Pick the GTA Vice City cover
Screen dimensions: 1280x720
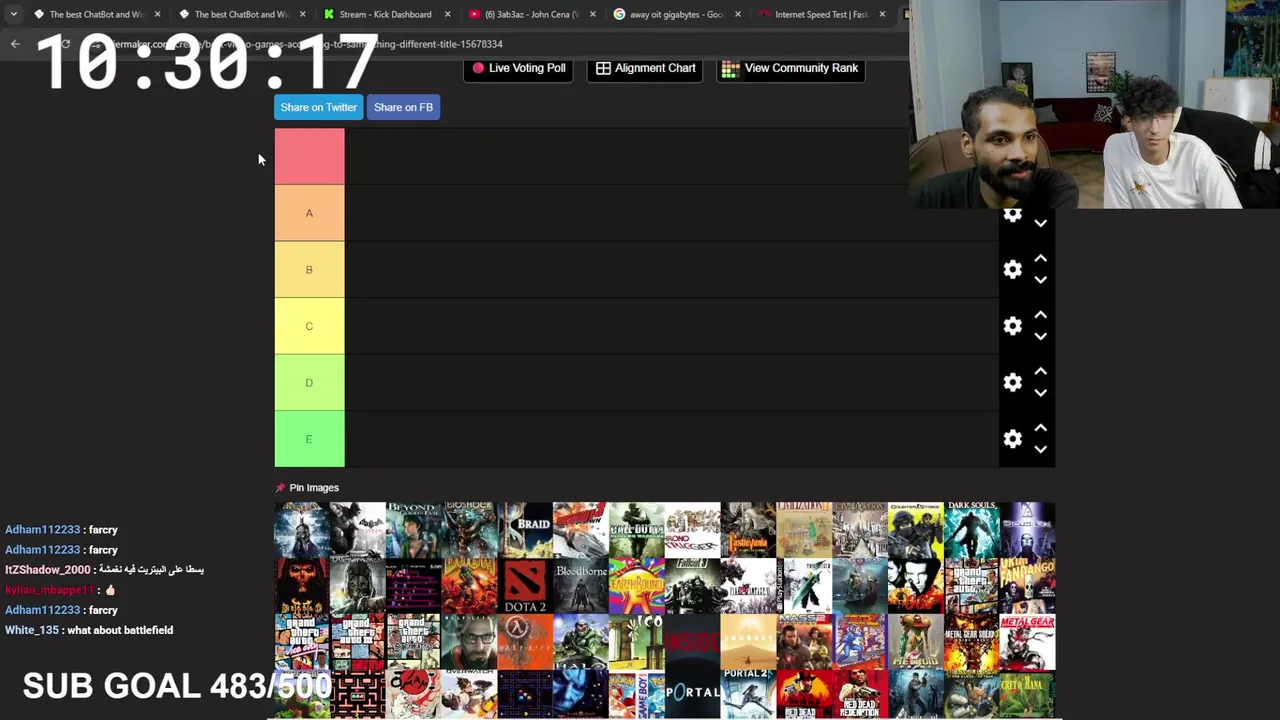(x=302, y=642)
